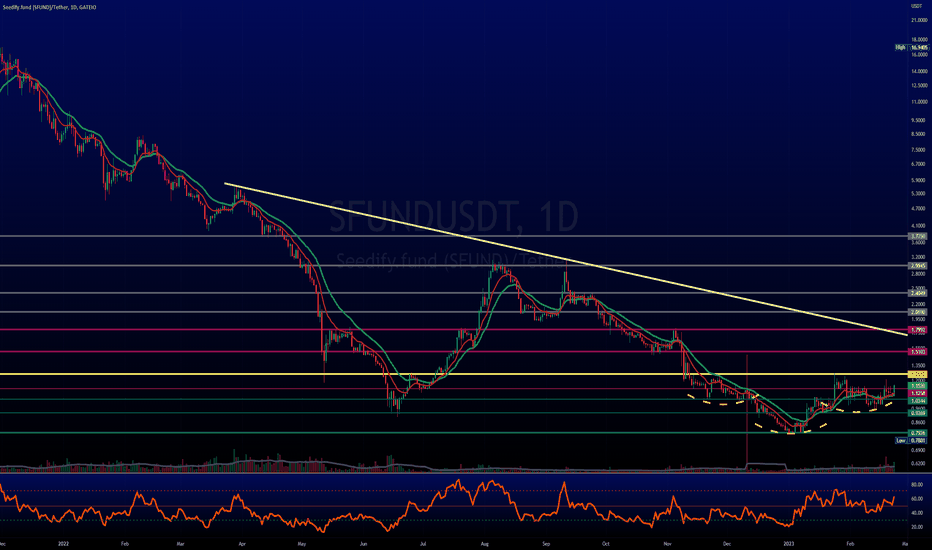This screenshot has height=550, width=932.
Task: Click the Mar label on time axis
Action: pos(180,543)
